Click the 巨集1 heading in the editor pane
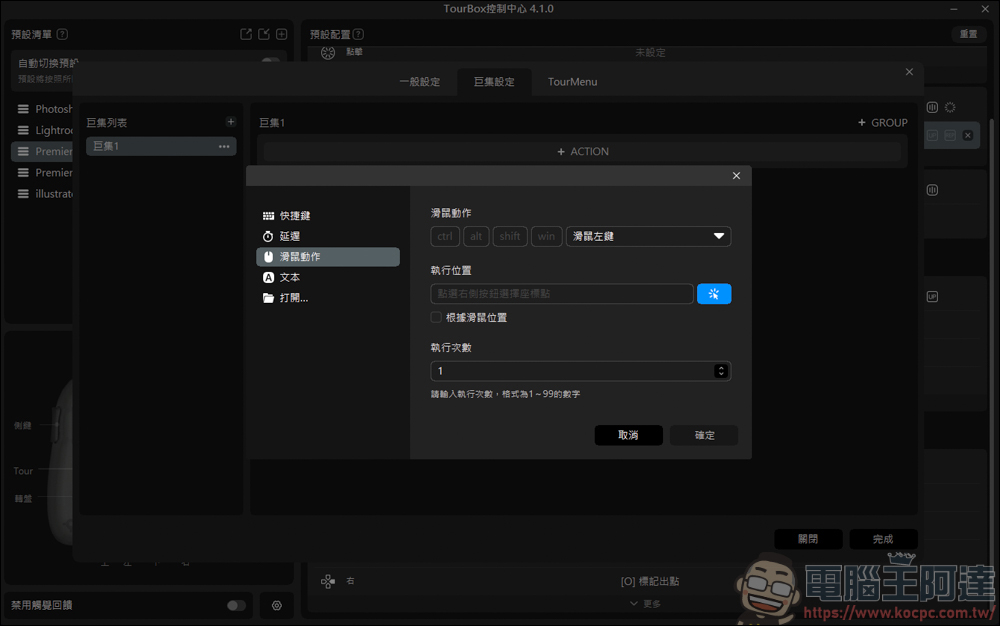The height and width of the screenshot is (626, 1000). tap(272, 122)
